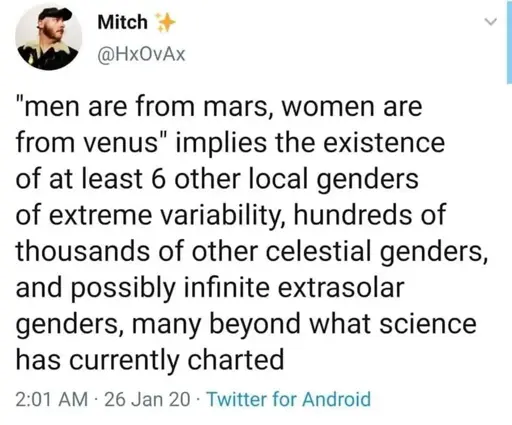Image resolution: width=512 pixels, height=425 pixels.
Task: Open the @HxOvAx handle
Action: (x=141, y=54)
